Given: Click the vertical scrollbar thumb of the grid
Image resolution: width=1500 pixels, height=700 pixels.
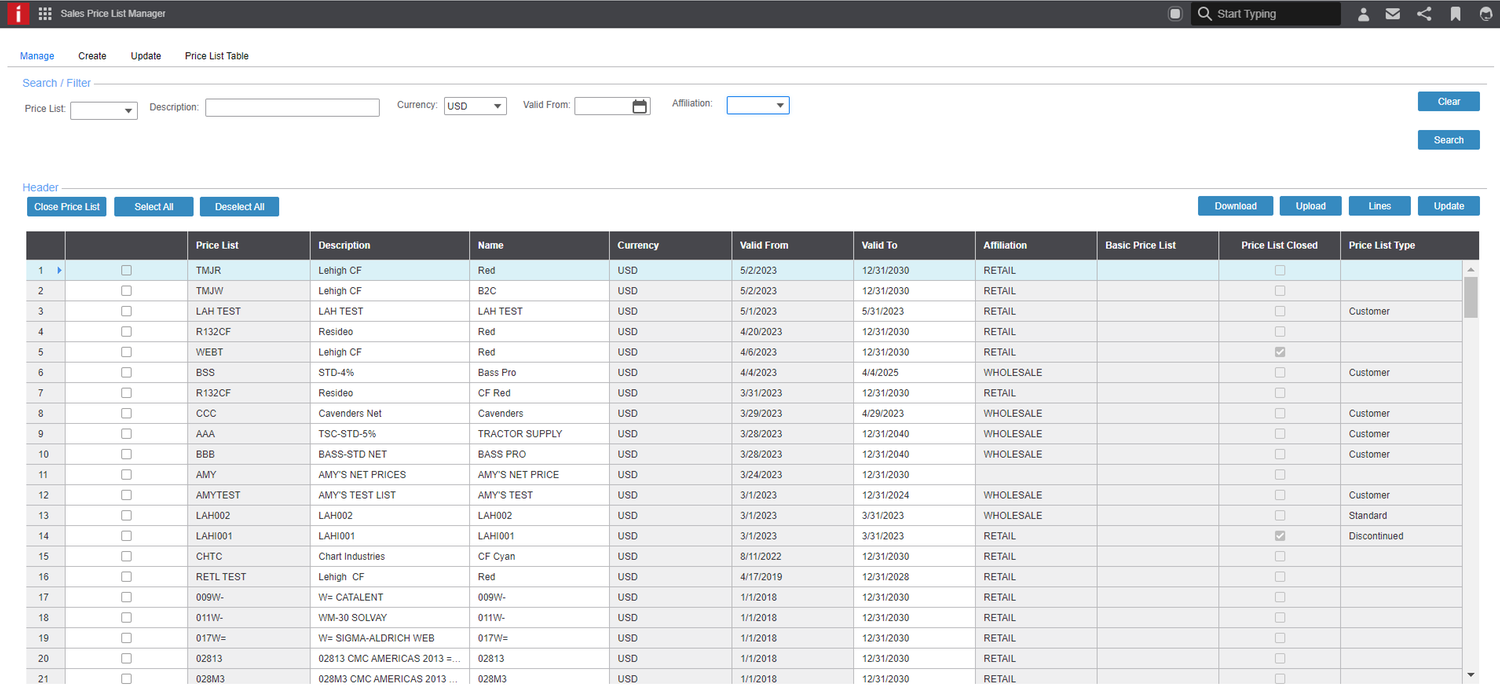Looking at the screenshot, I should [x=1470, y=297].
